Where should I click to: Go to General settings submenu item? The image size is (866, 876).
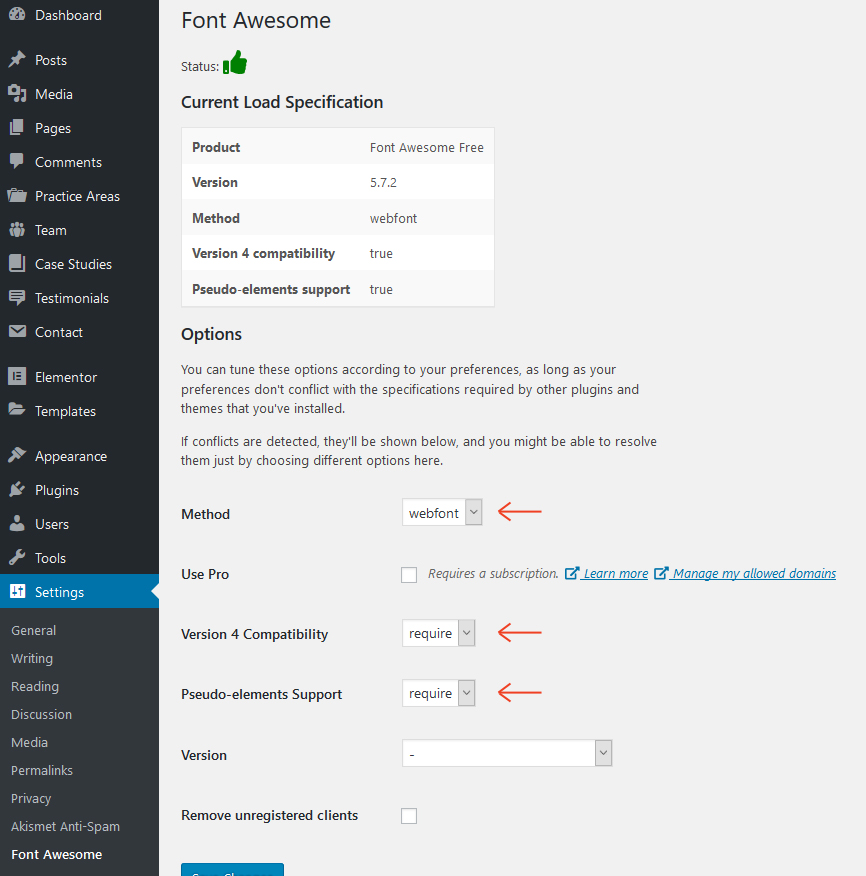(34, 630)
